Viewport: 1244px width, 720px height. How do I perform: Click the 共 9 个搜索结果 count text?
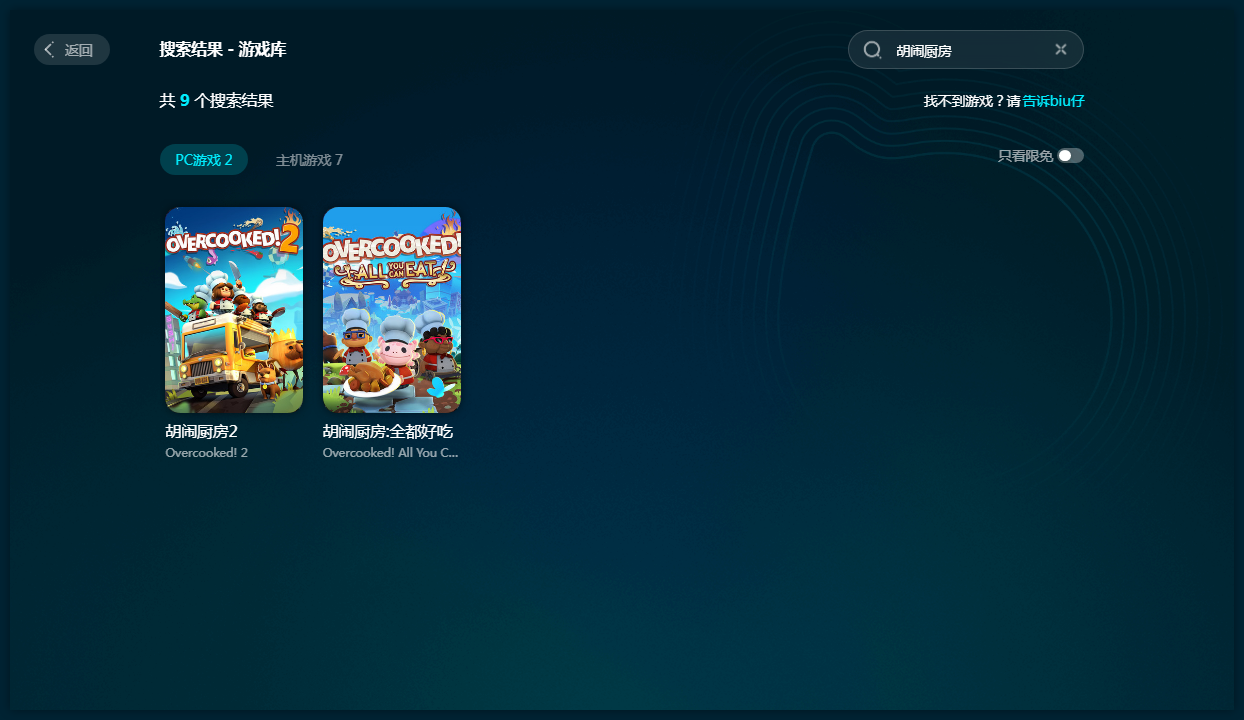216,101
